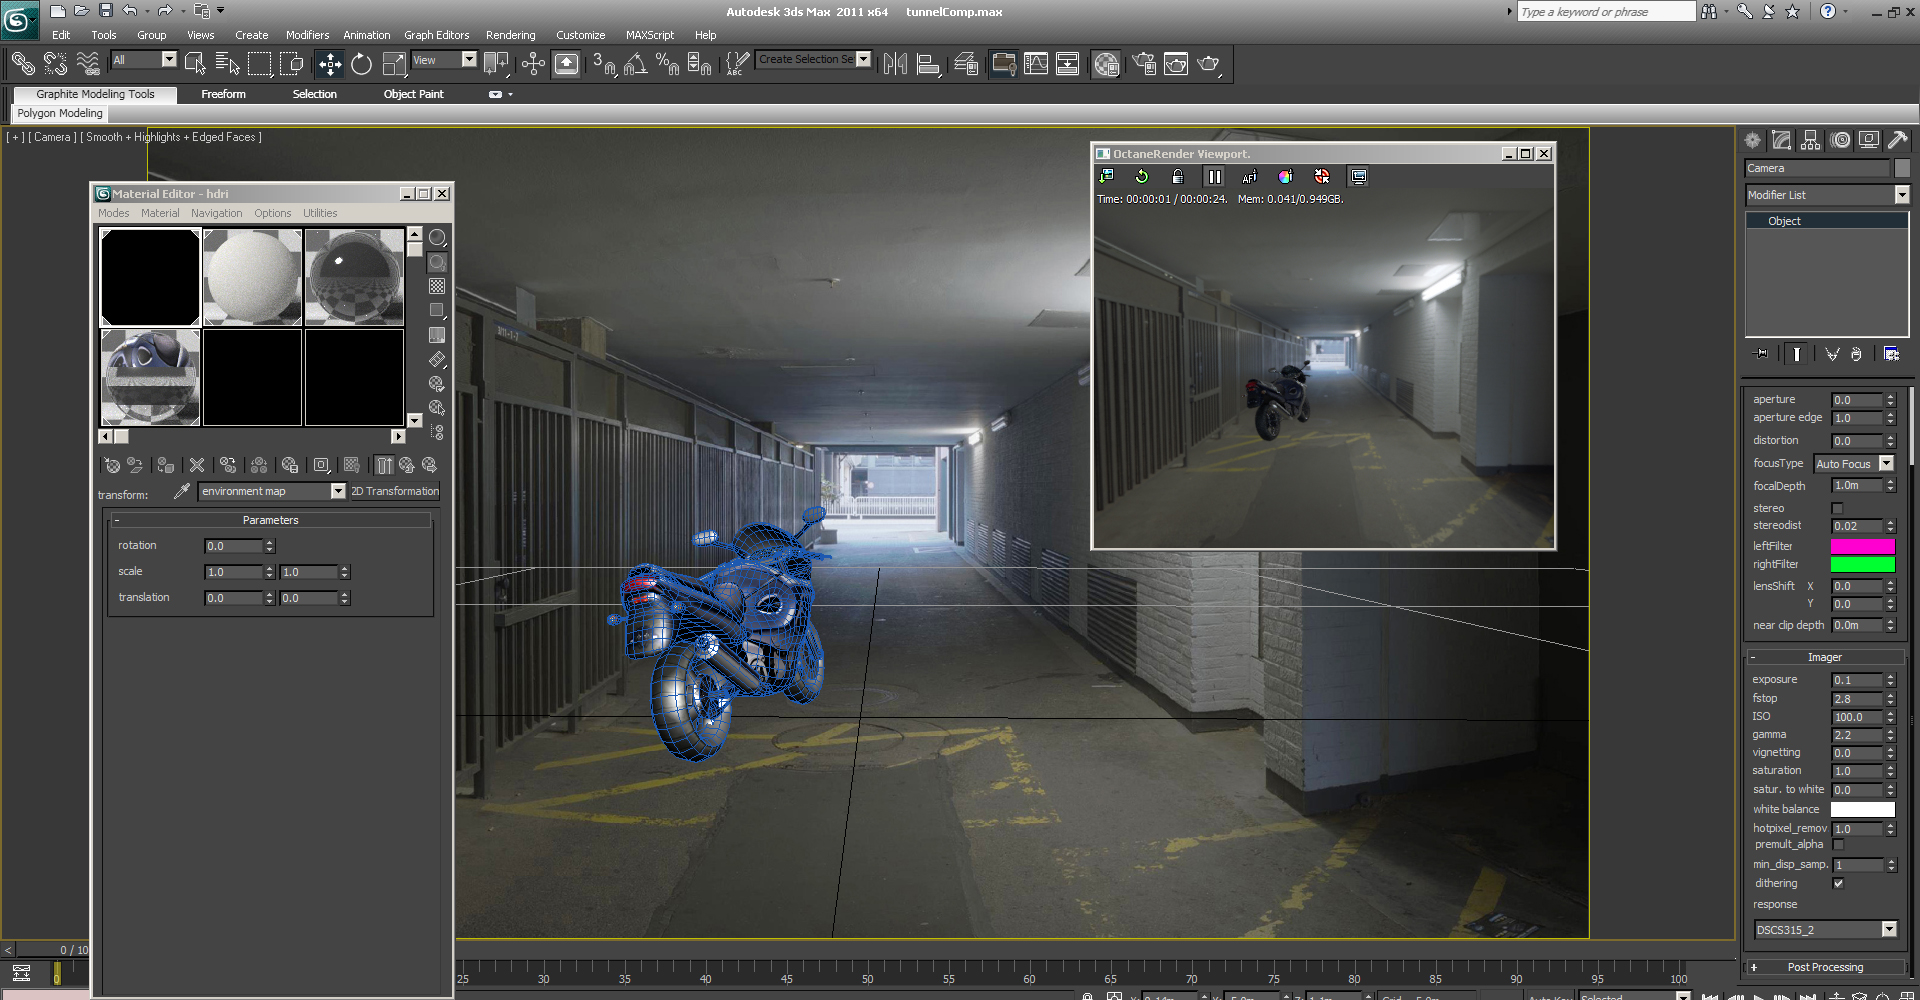Viewport: 1920px width, 1000px height.
Task: Click the magenta leftFilter color swatch
Action: pyautogui.click(x=1863, y=546)
